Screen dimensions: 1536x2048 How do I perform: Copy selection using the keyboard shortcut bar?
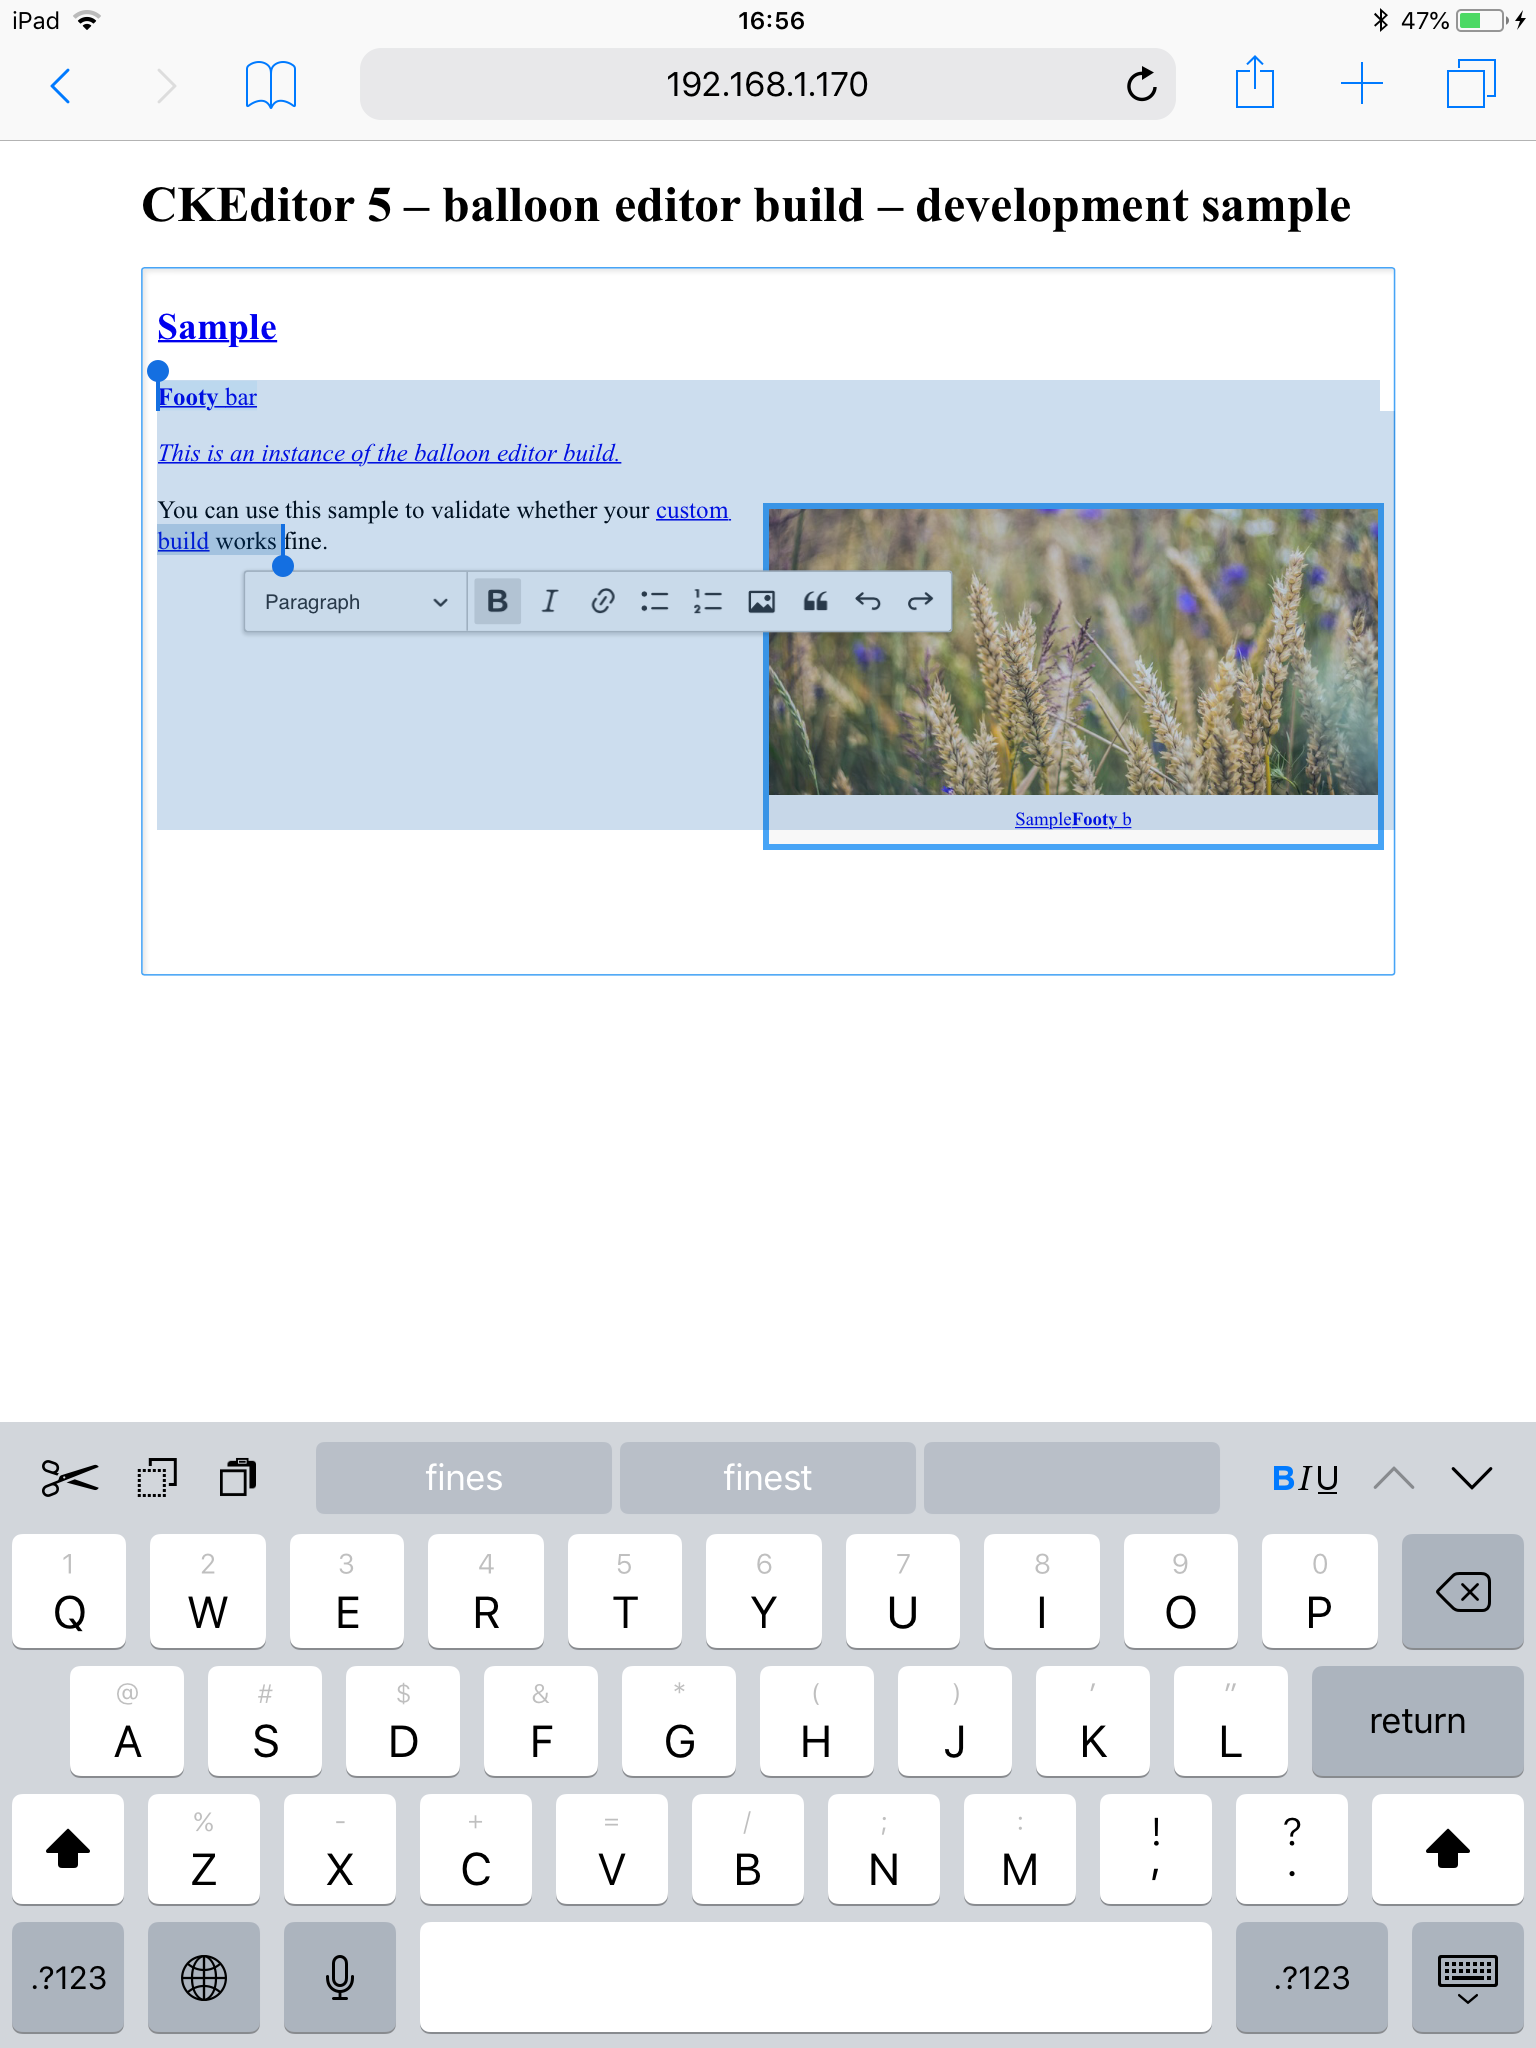pyautogui.click(x=156, y=1478)
